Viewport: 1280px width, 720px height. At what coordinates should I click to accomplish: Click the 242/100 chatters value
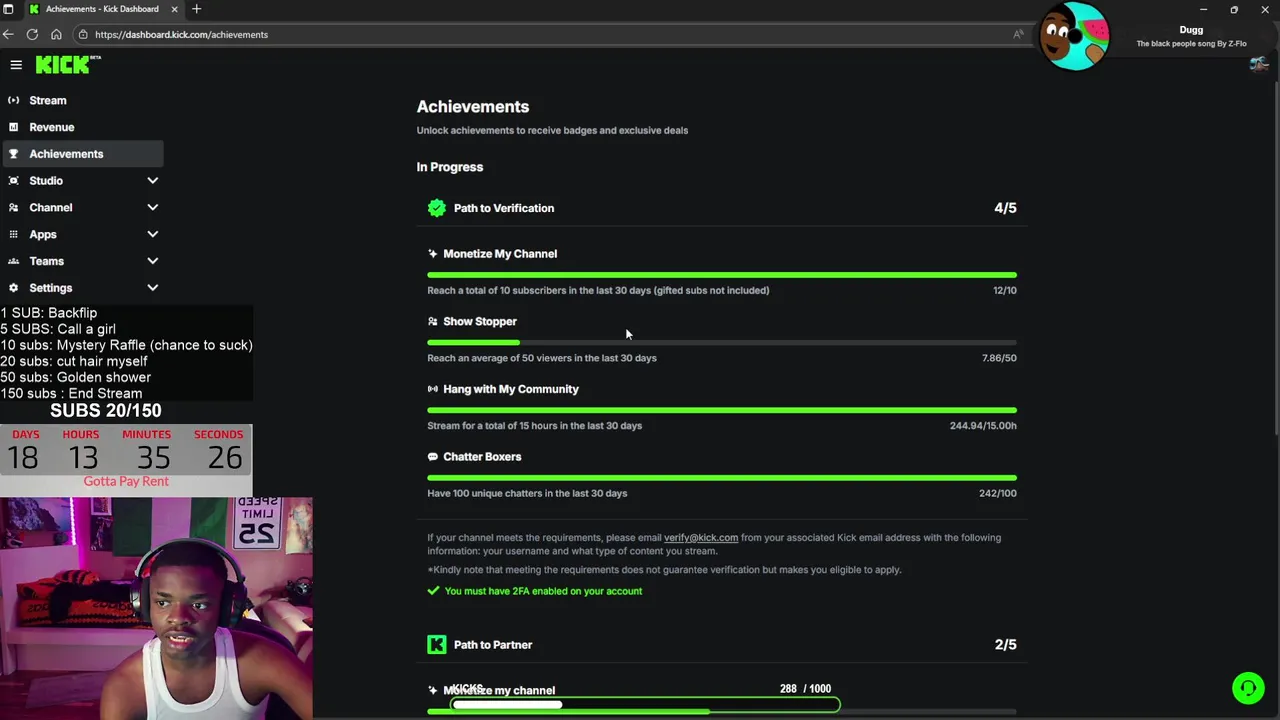tap(998, 493)
